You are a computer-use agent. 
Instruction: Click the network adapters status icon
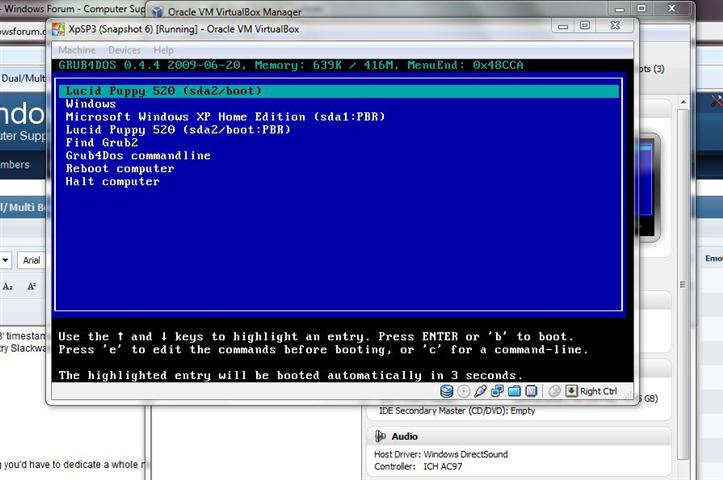(497, 391)
